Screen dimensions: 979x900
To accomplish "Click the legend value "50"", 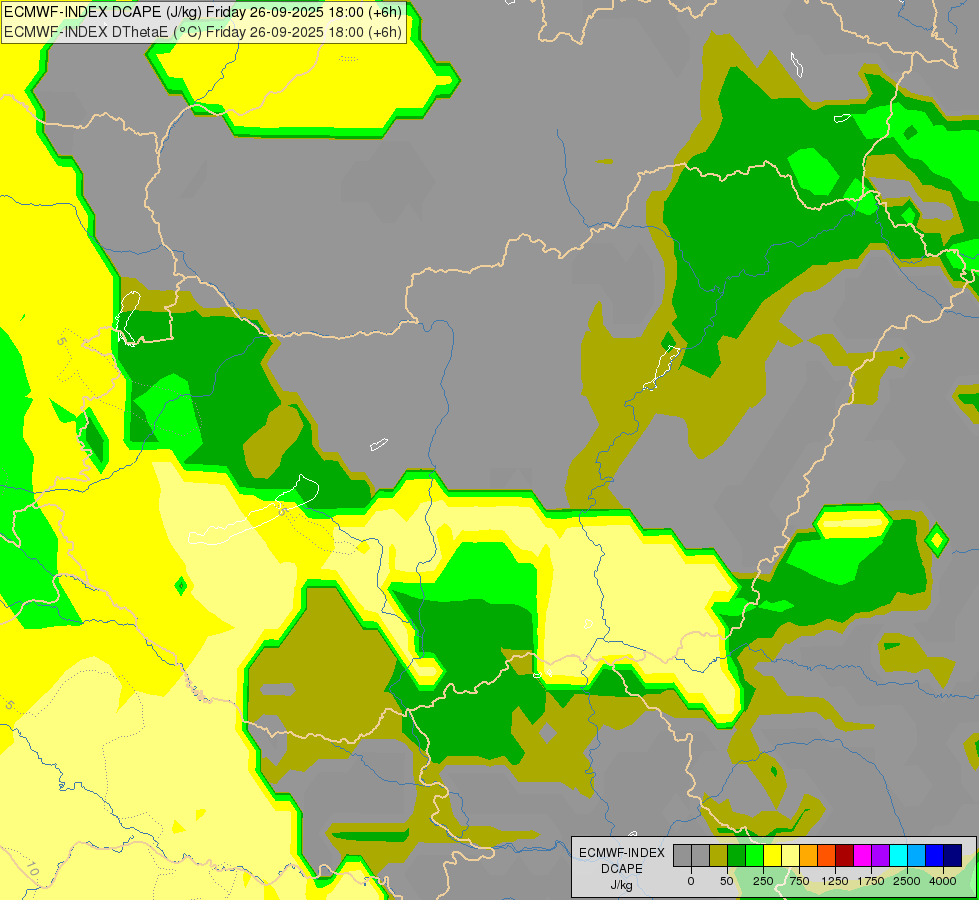I will [x=727, y=881].
